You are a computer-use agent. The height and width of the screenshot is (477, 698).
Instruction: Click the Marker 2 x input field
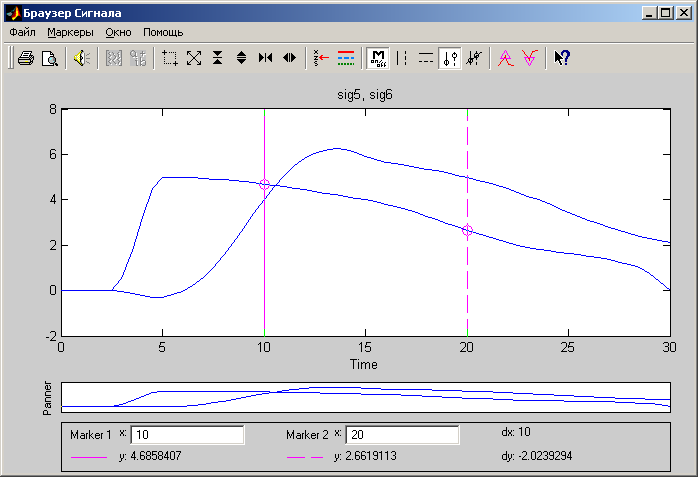pyautogui.click(x=402, y=435)
